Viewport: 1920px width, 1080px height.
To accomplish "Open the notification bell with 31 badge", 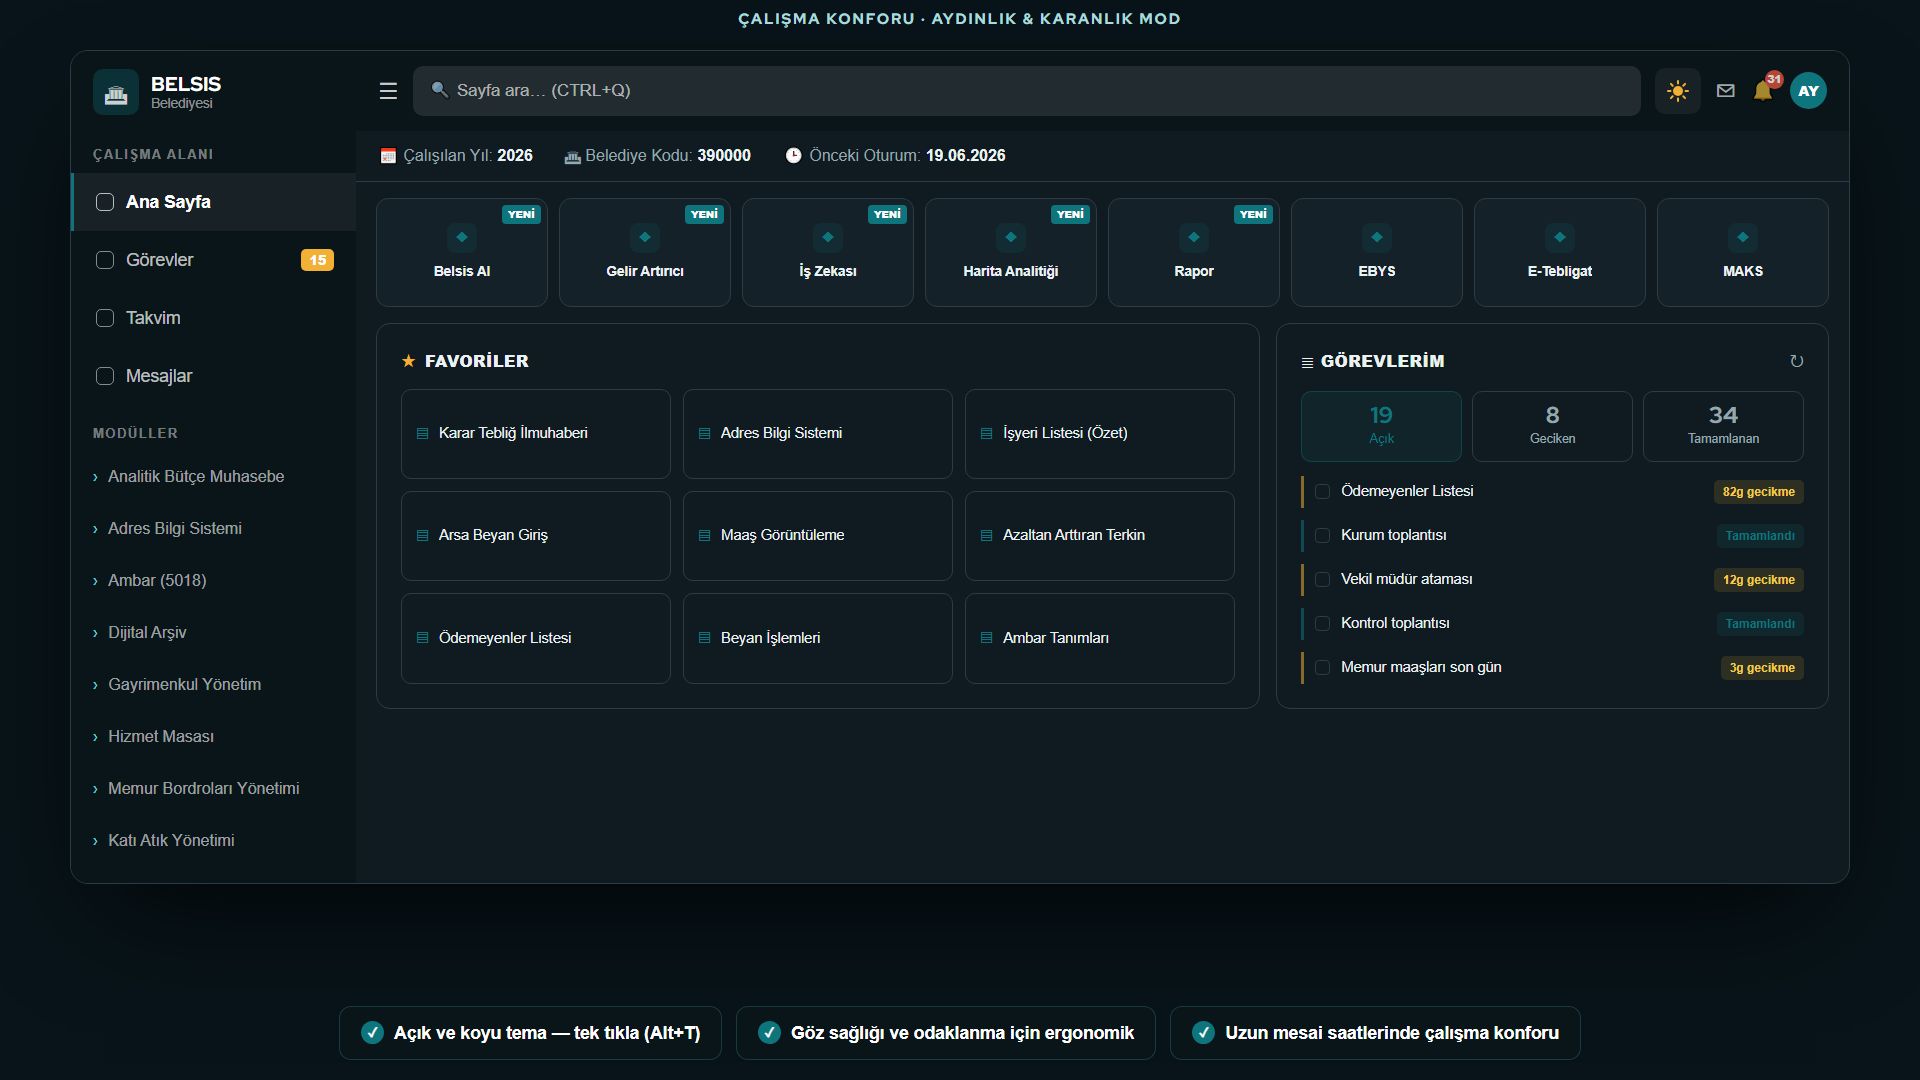I will click(x=1763, y=91).
